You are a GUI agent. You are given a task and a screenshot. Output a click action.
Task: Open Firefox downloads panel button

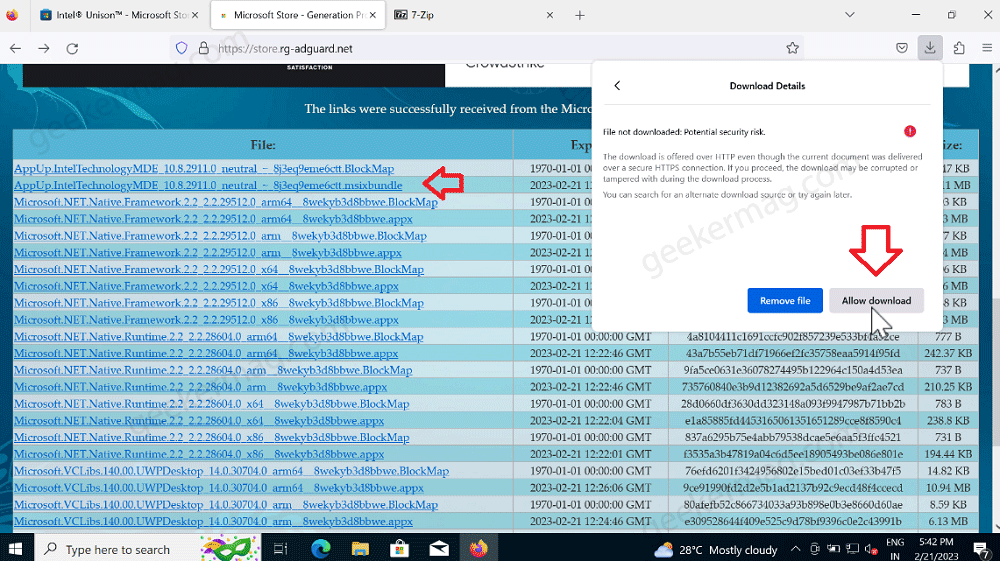930,48
